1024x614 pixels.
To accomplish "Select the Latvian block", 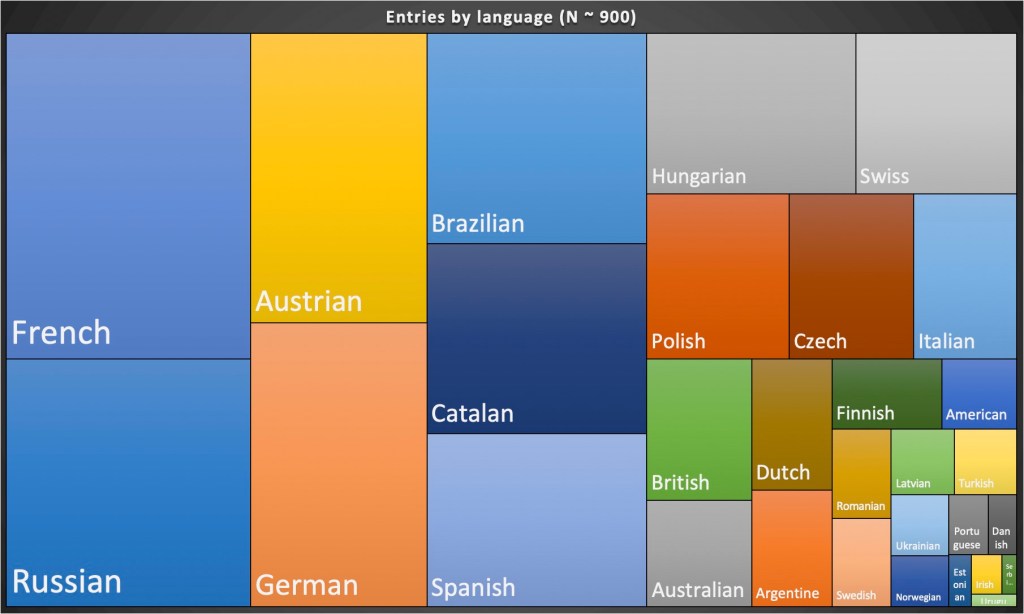I will click(922, 461).
